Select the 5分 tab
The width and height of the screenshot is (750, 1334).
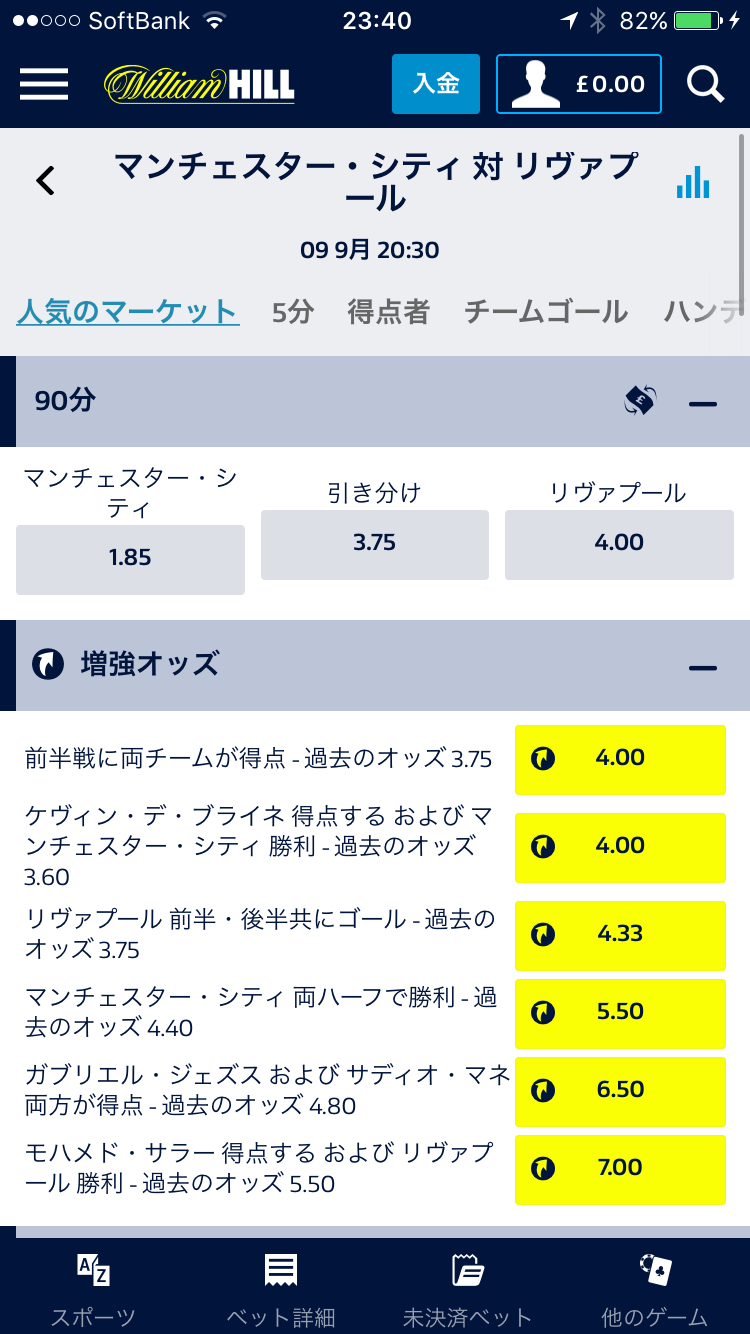tap(293, 312)
